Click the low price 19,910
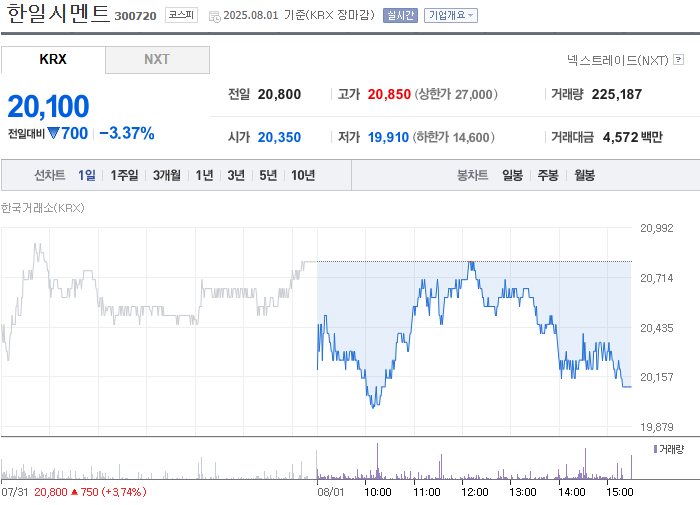Screen dimensions: 700x505 point(388,137)
